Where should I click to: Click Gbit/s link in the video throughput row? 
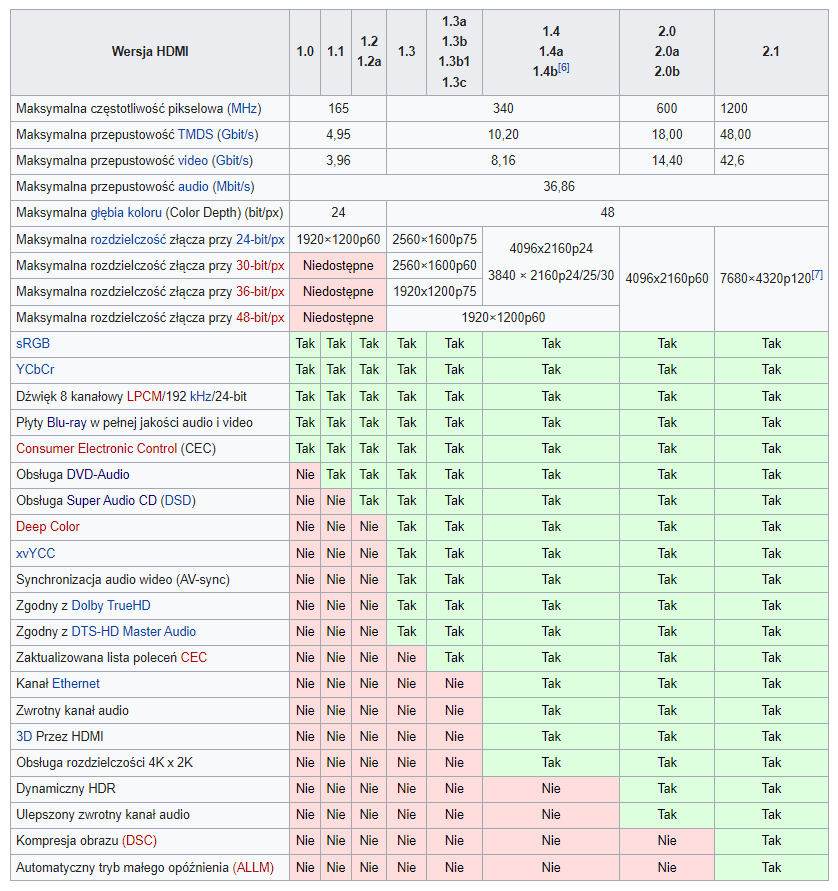[x=232, y=161]
